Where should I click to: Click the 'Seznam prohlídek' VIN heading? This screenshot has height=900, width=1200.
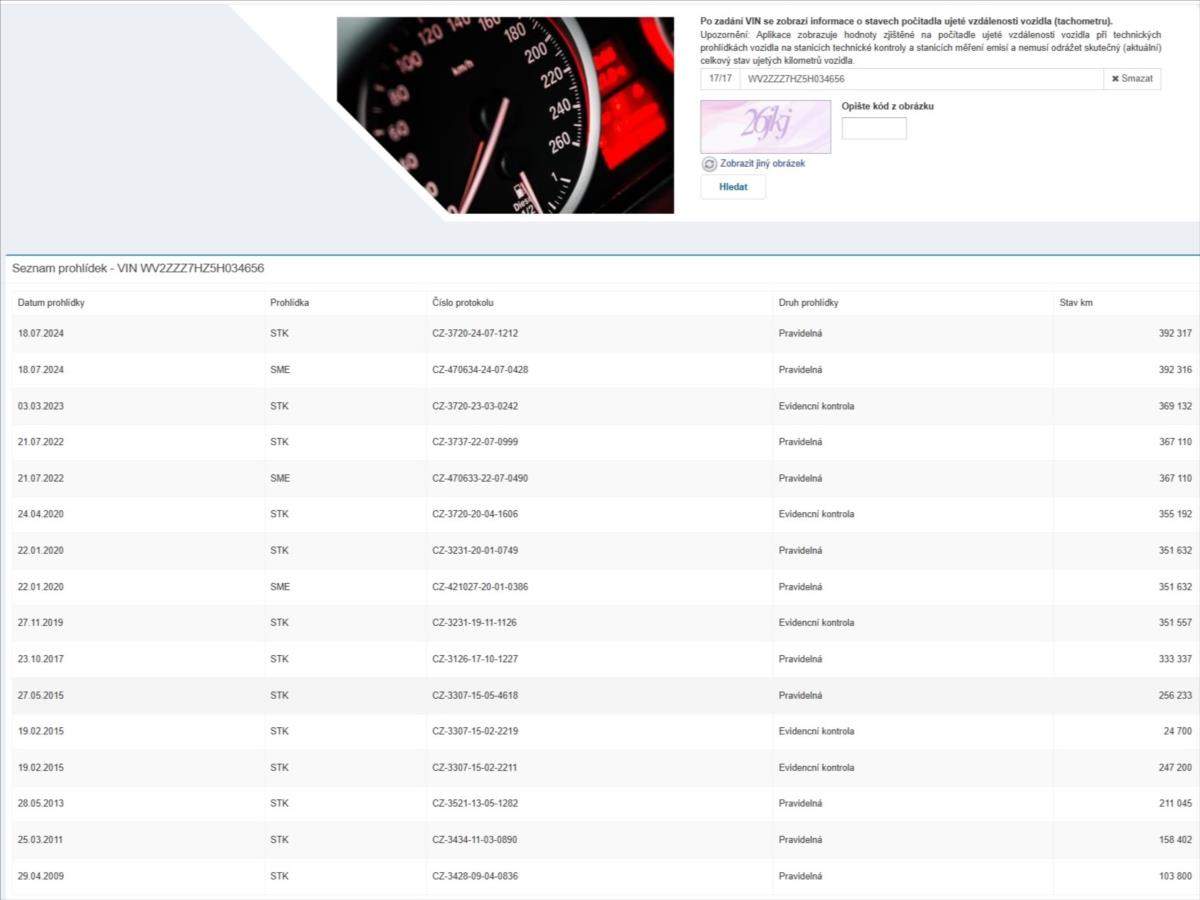pos(138,269)
